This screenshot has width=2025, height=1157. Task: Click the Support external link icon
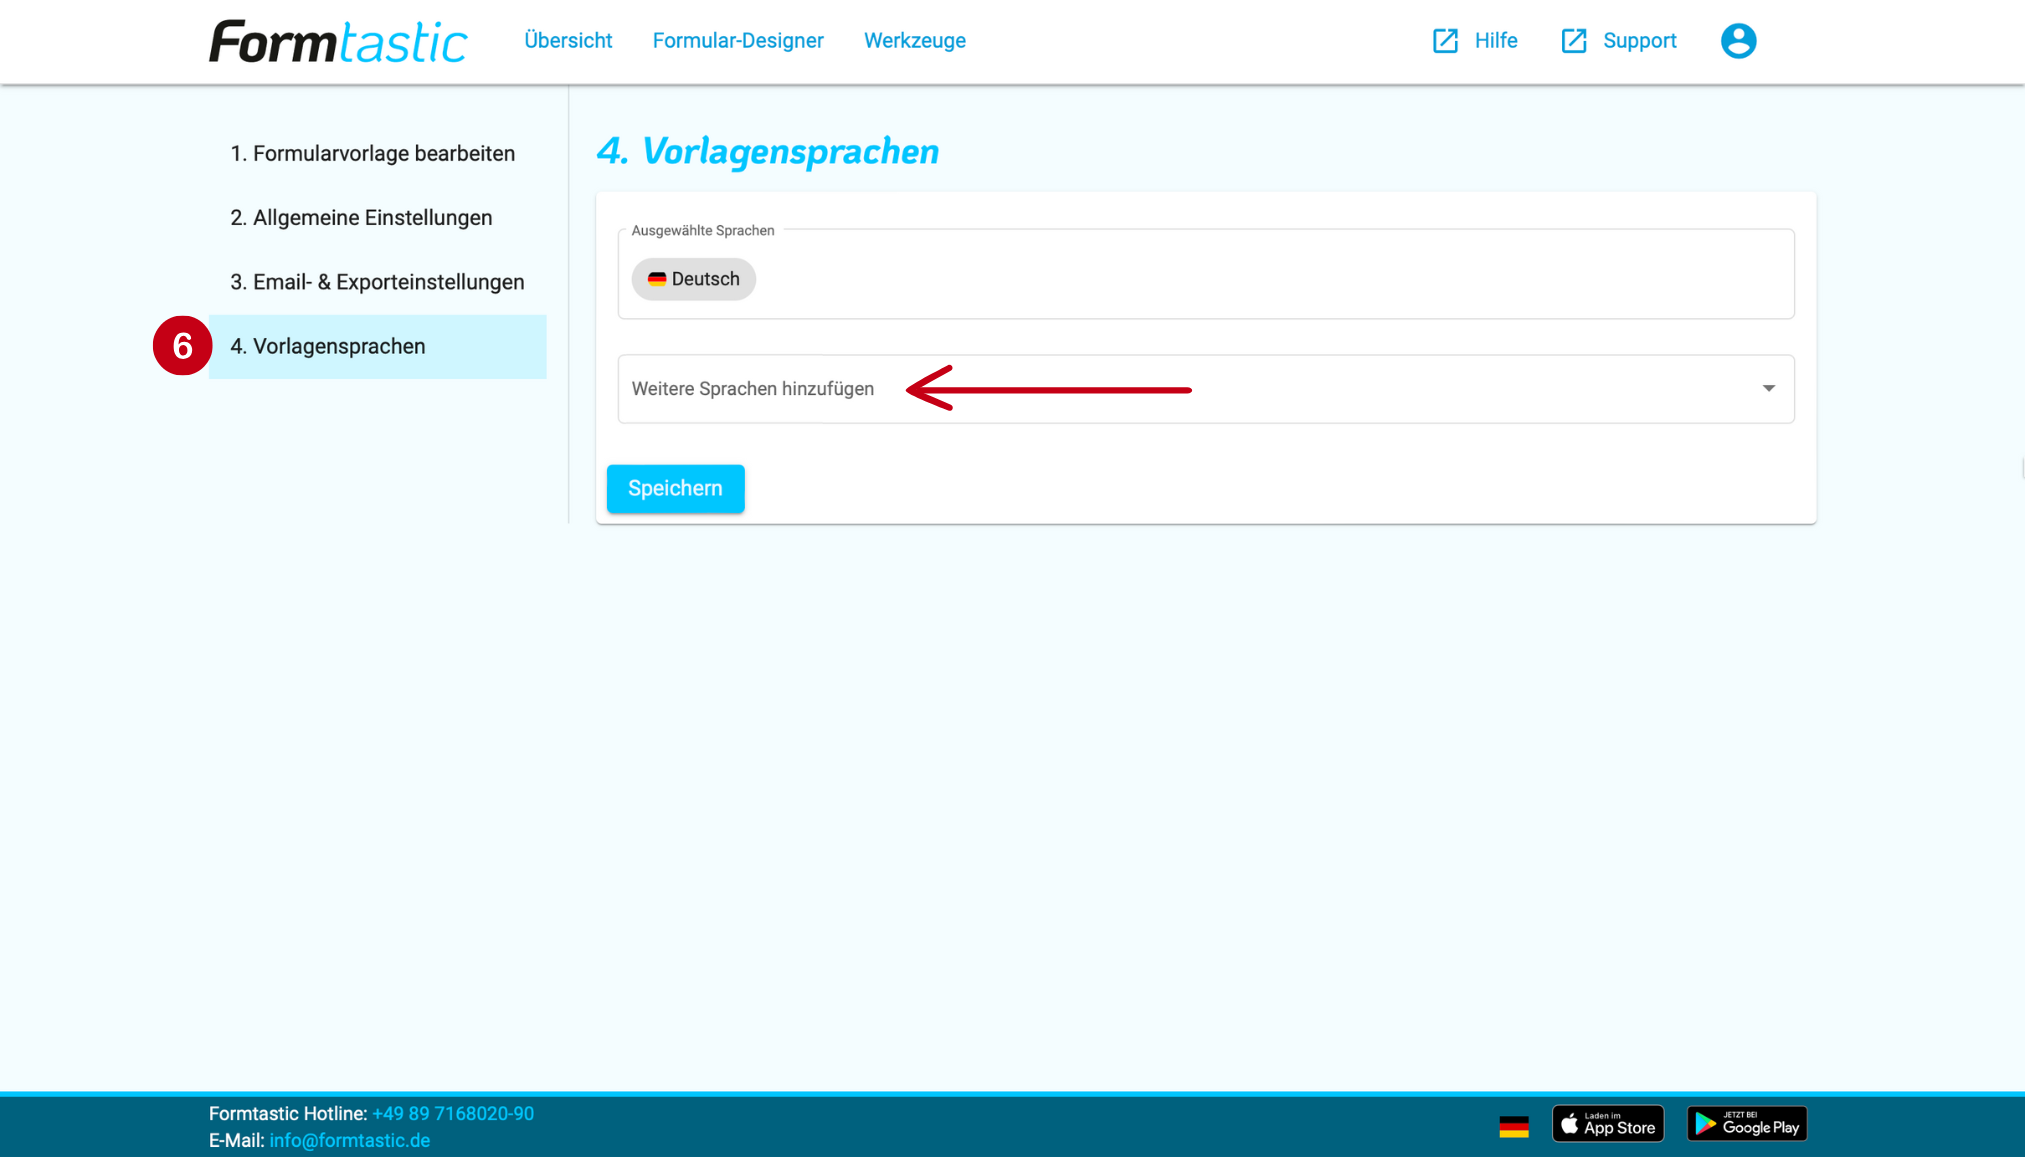pos(1574,41)
